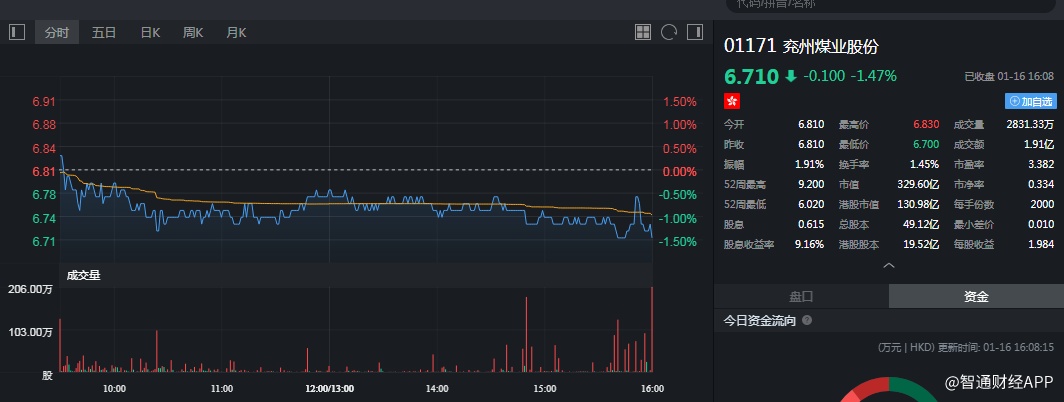Image resolution: width=1064 pixels, height=402 pixels.
Task: Open the multi-chart grid layout icon
Action: (643, 32)
